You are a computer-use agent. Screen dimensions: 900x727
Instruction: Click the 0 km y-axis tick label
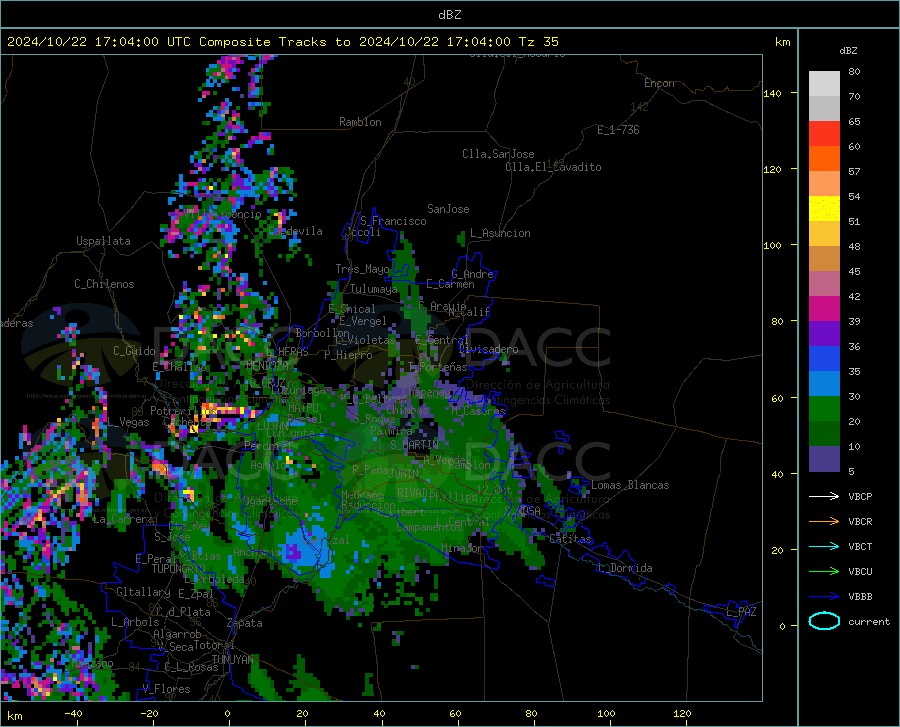782,626
